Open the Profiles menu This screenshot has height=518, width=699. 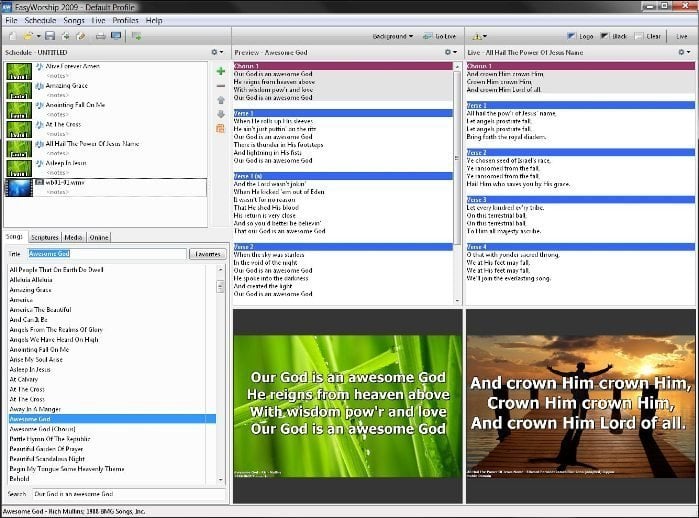click(125, 21)
